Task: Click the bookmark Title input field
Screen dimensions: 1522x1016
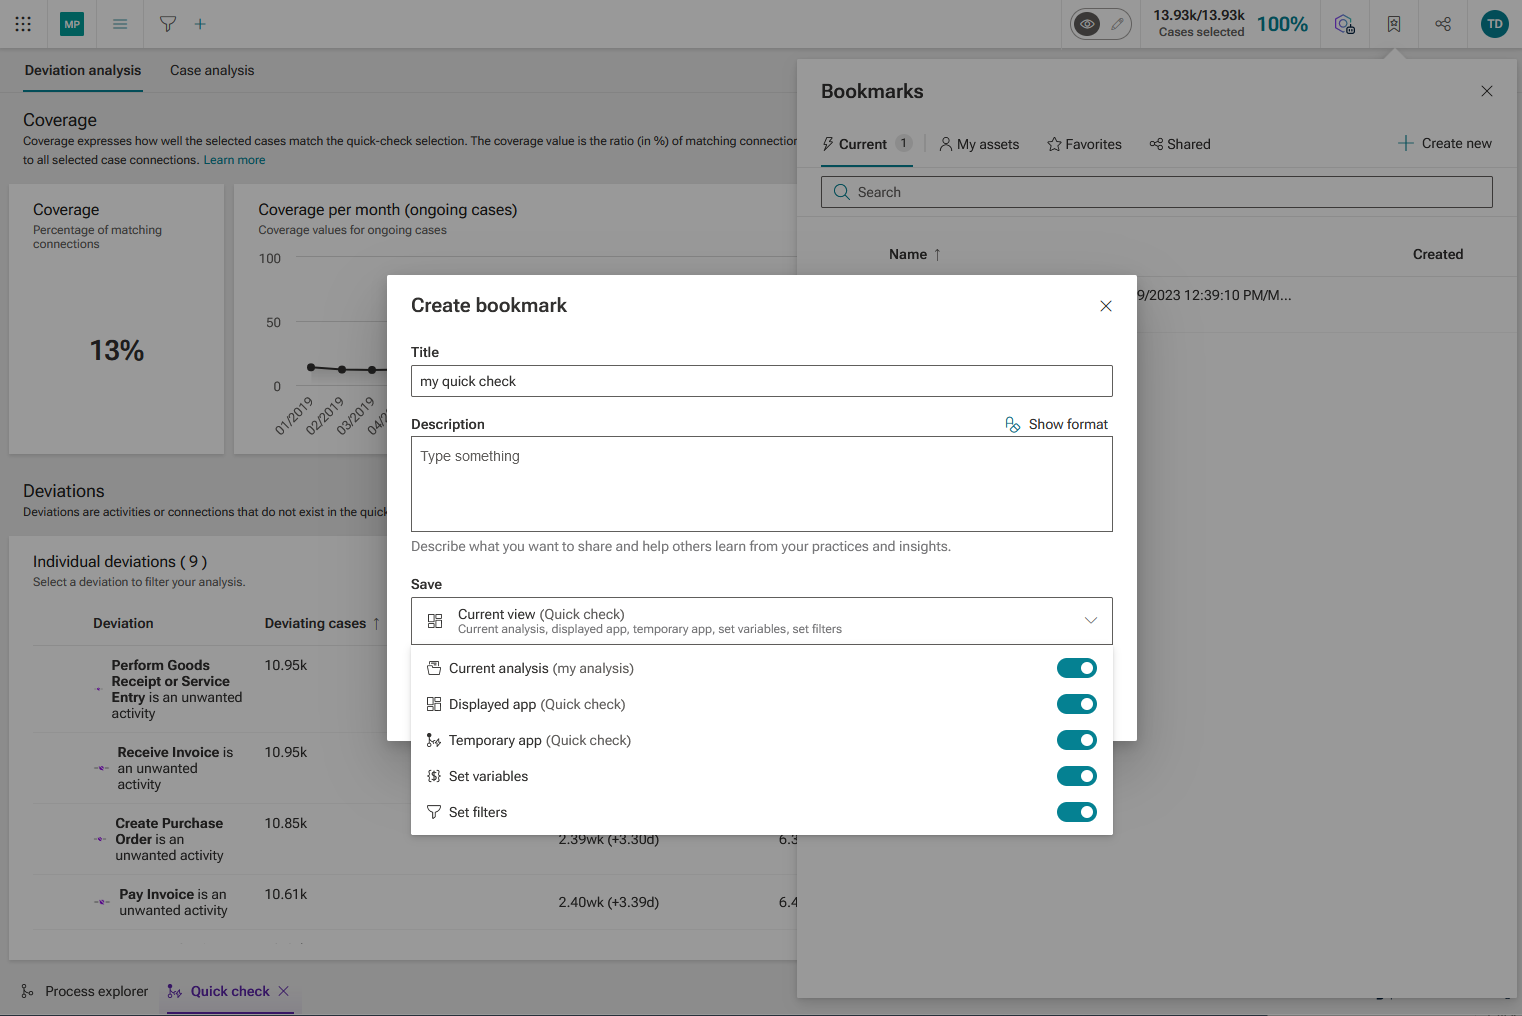Action: click(762, 381)
